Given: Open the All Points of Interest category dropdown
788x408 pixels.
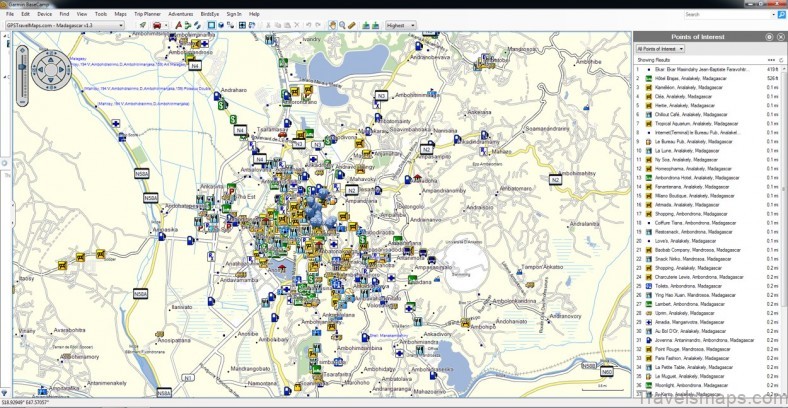Looking at the screenshot, I should (660, 49).
